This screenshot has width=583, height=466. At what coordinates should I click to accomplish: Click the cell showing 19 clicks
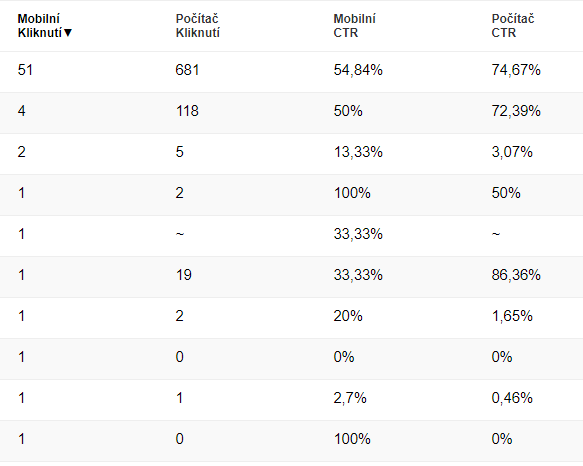pyautogui.click(x=183, y=275)
